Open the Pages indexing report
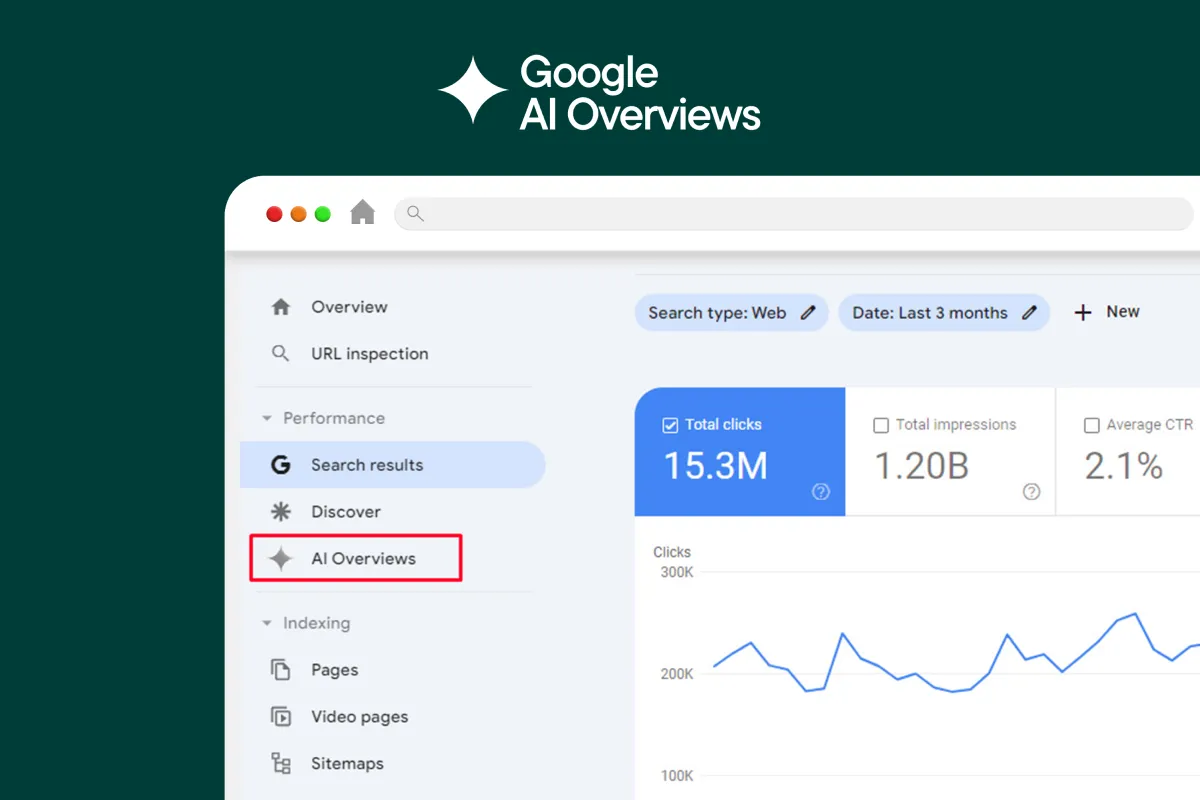 tap(334, 670)
